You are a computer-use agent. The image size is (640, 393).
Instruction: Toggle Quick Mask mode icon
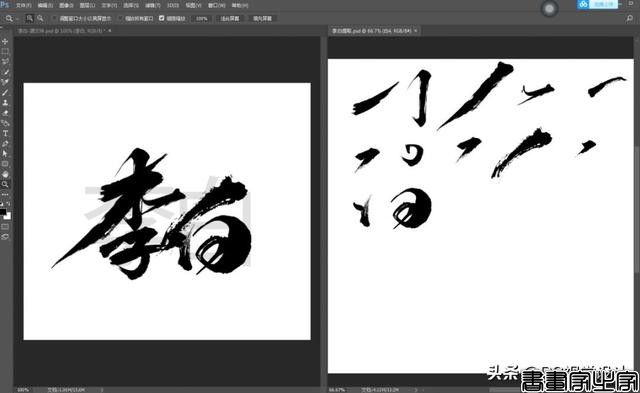(x=5, y=226)
